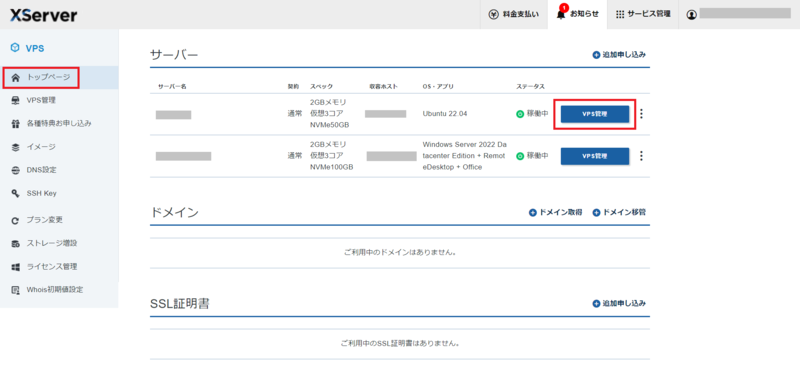
Task: Click the grid icon beside サービス管理
Action: [620, 14]
